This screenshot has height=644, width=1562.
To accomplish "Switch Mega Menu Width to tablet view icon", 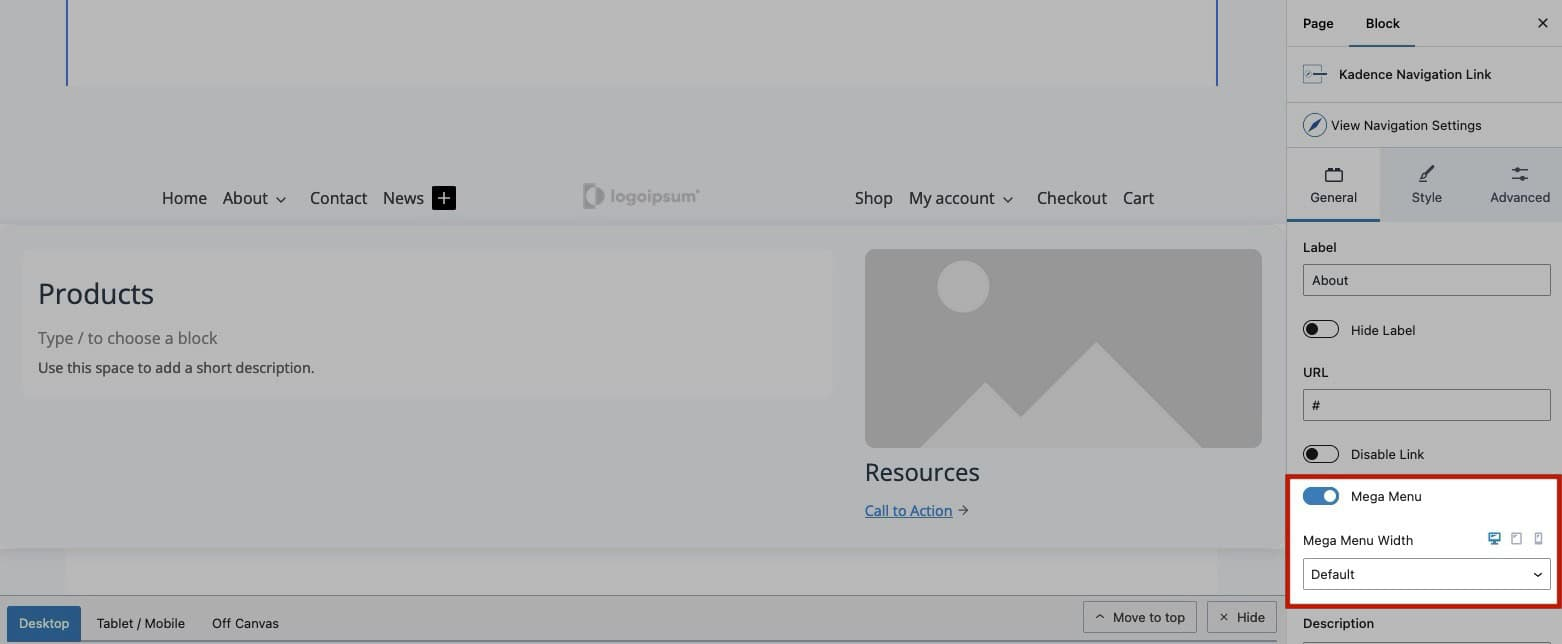I will tap(1516, 538).
